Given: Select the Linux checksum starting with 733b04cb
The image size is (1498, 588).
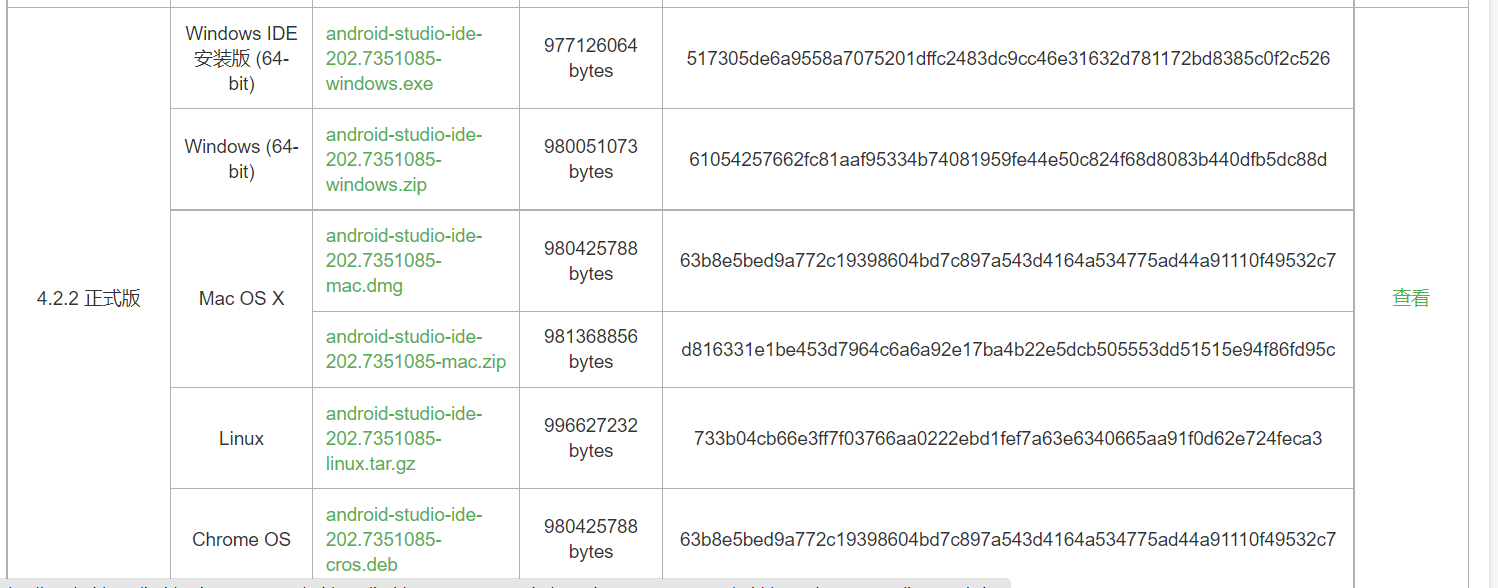Looking at the screenshot, I should [1008, 439].
